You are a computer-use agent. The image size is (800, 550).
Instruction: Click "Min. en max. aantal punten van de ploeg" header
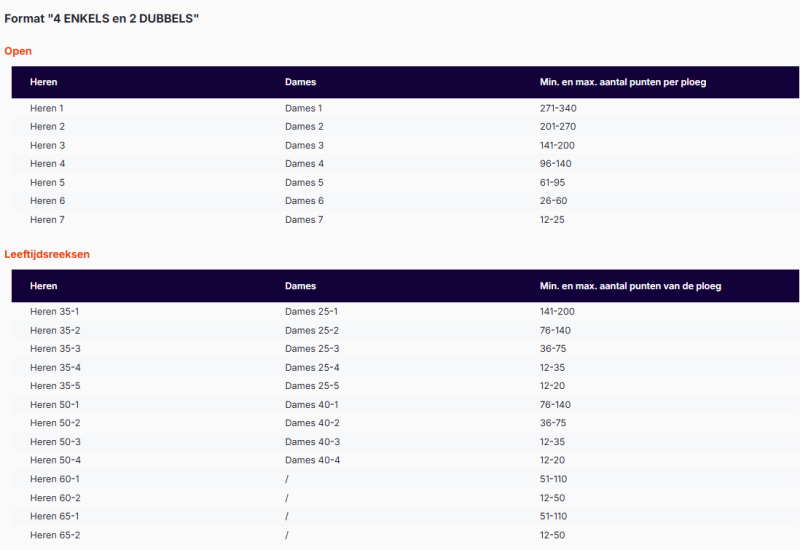tap(630, 286)
